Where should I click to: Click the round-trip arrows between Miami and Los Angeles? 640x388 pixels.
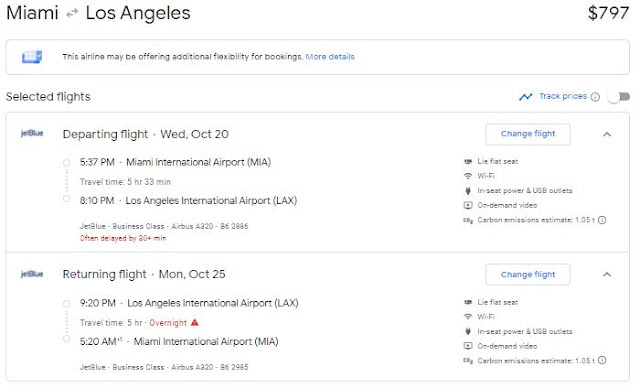pos(72,13)
